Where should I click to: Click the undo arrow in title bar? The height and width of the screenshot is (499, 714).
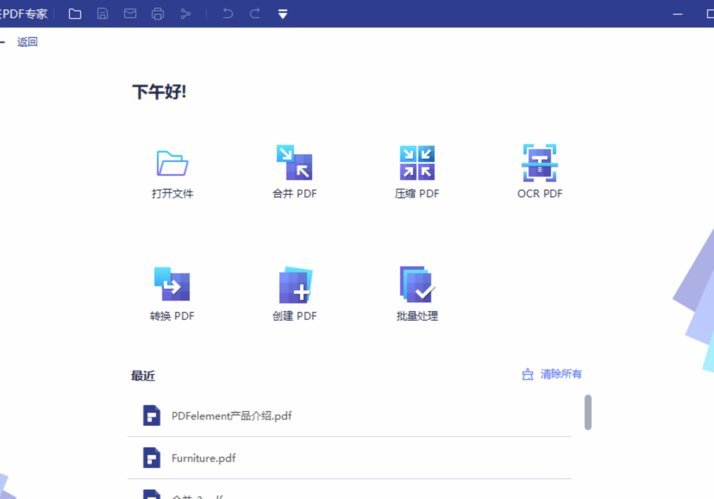click(x=228, y=14)
